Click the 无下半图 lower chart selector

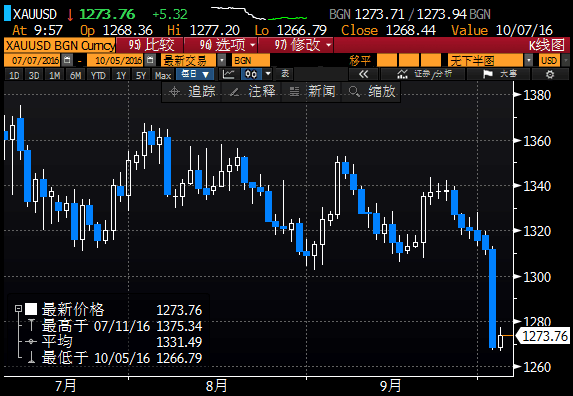[x=486, y=60]
